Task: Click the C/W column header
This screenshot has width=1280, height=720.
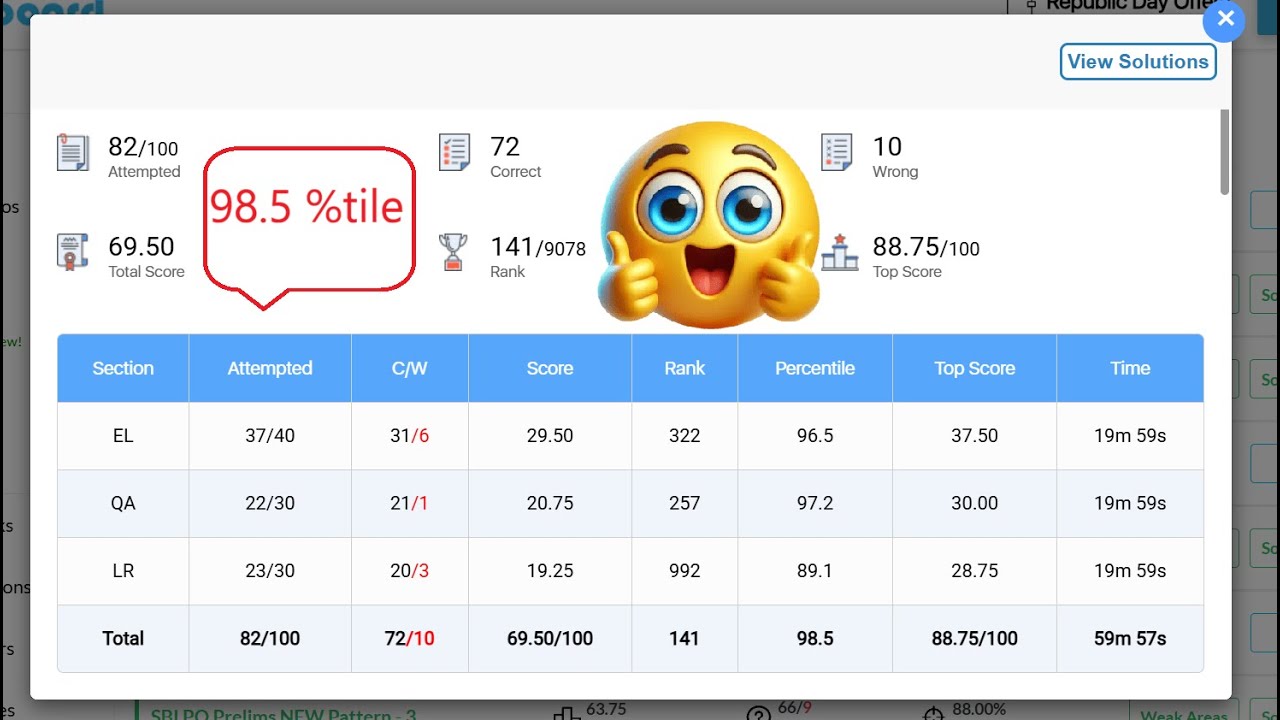Action: click(410, 368)
